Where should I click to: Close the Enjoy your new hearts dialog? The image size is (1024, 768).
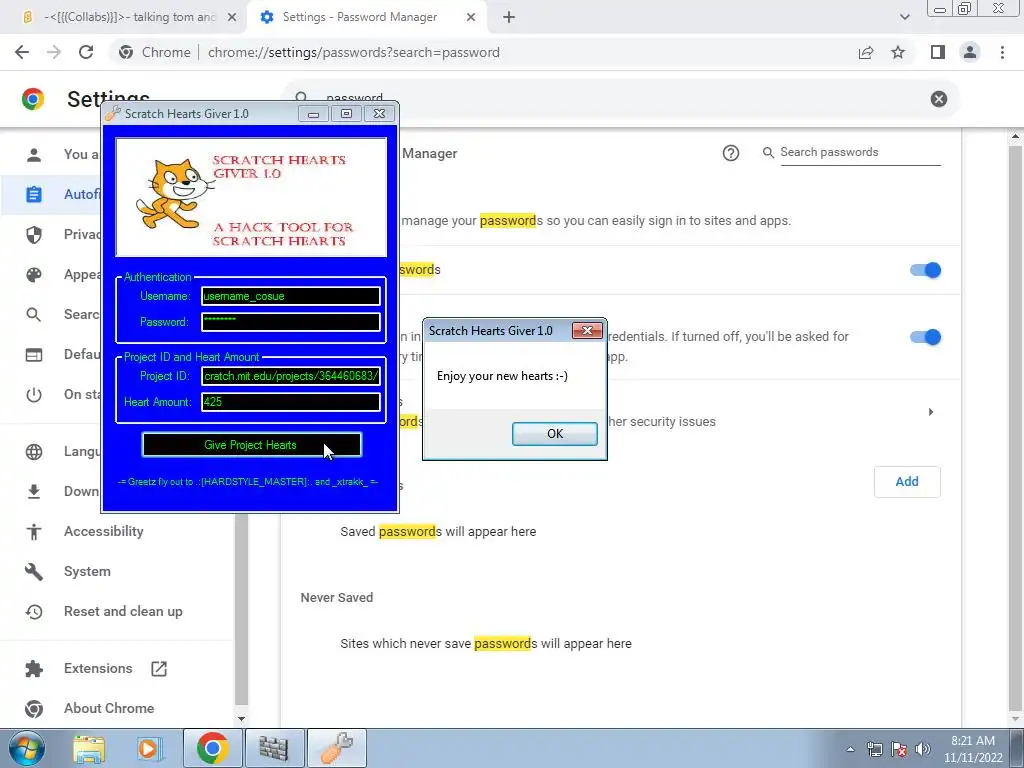point(586,330)
